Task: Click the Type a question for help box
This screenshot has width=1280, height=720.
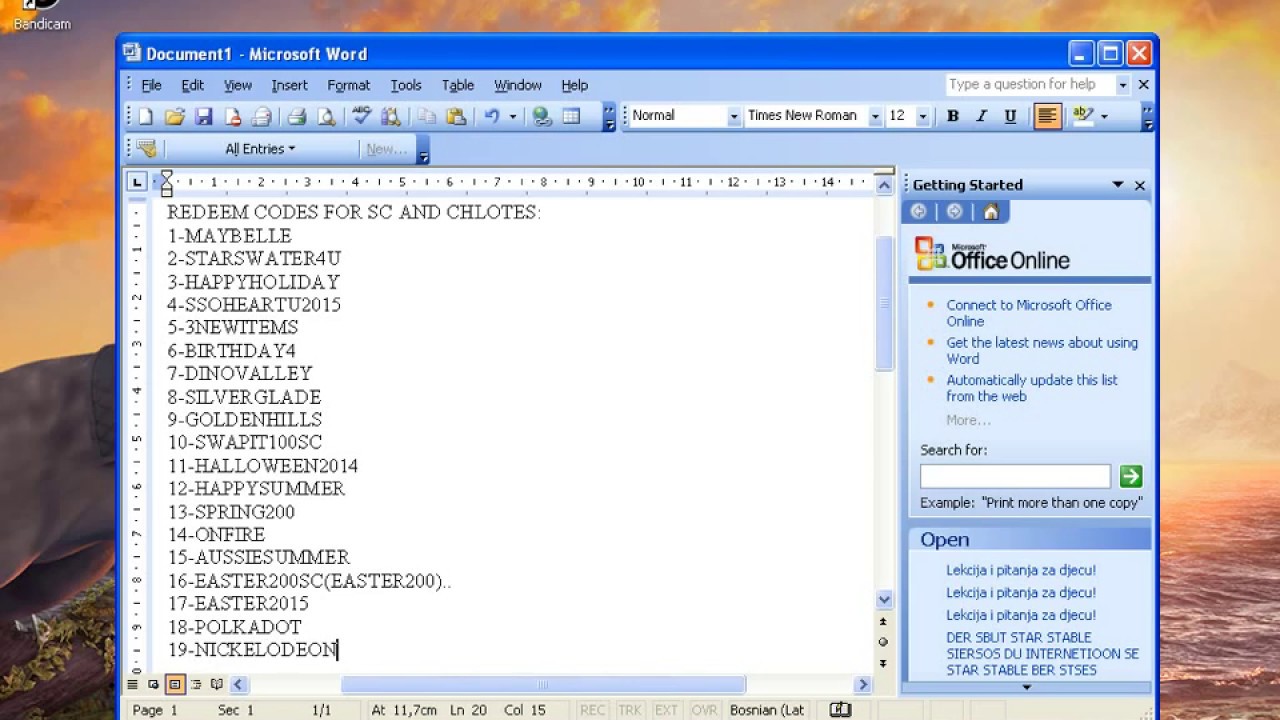Action: coord(1030,85)
